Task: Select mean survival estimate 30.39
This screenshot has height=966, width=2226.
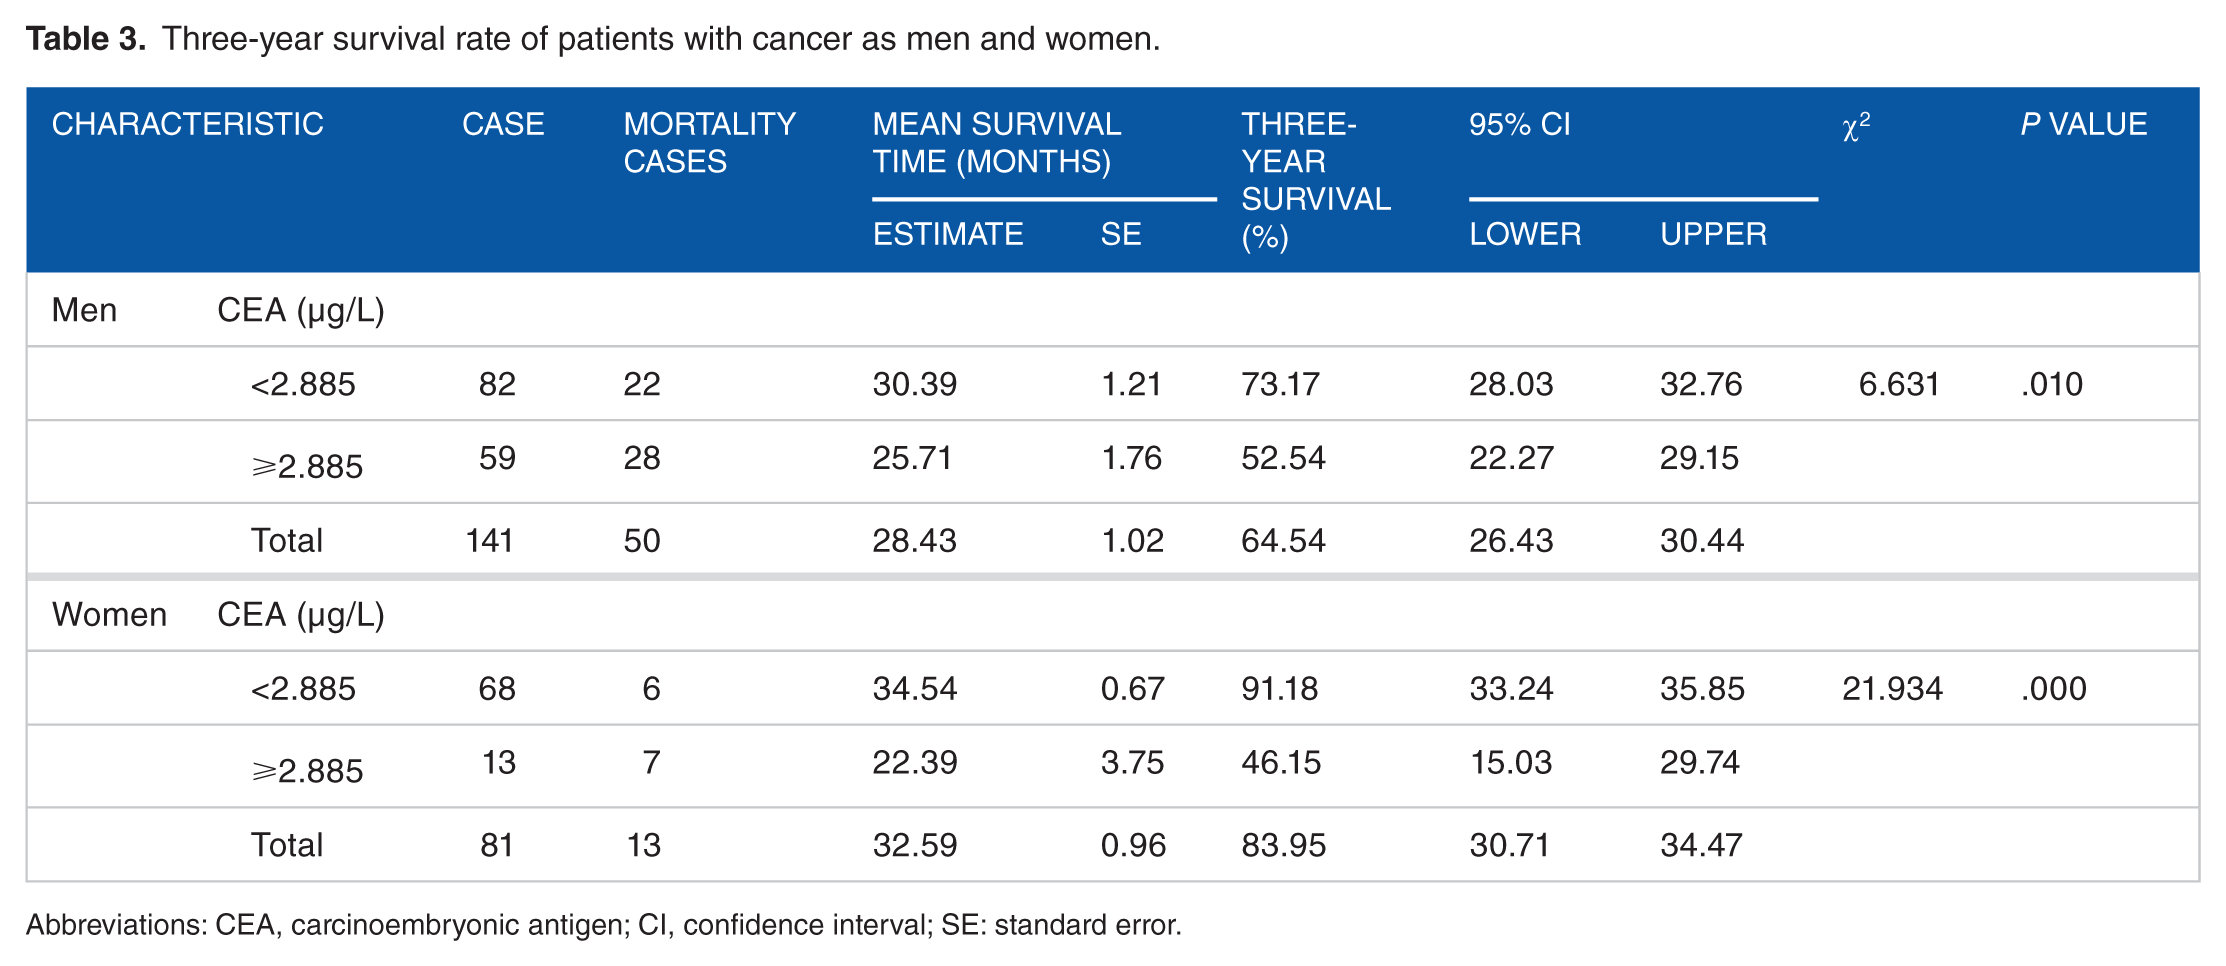Action: (914, 384)
